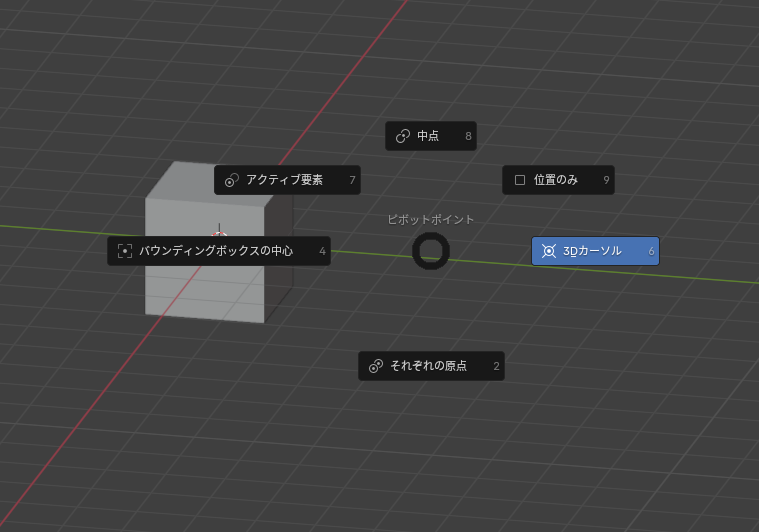The width and height of the screenshot is (759, 532).
Task: Click the link icon beside 中点
Action: 403,136
